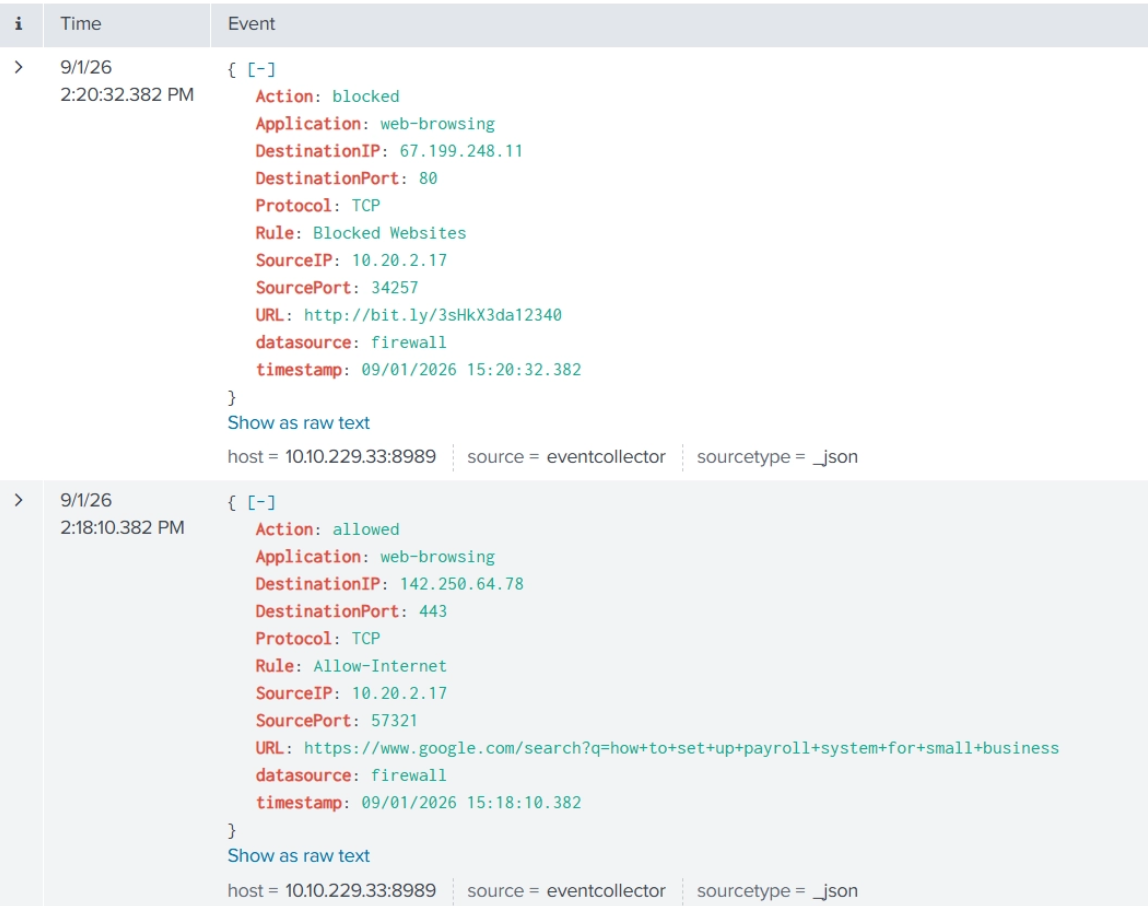Click datasource 'firewall' in the allowed event

(x=409, y=776)
